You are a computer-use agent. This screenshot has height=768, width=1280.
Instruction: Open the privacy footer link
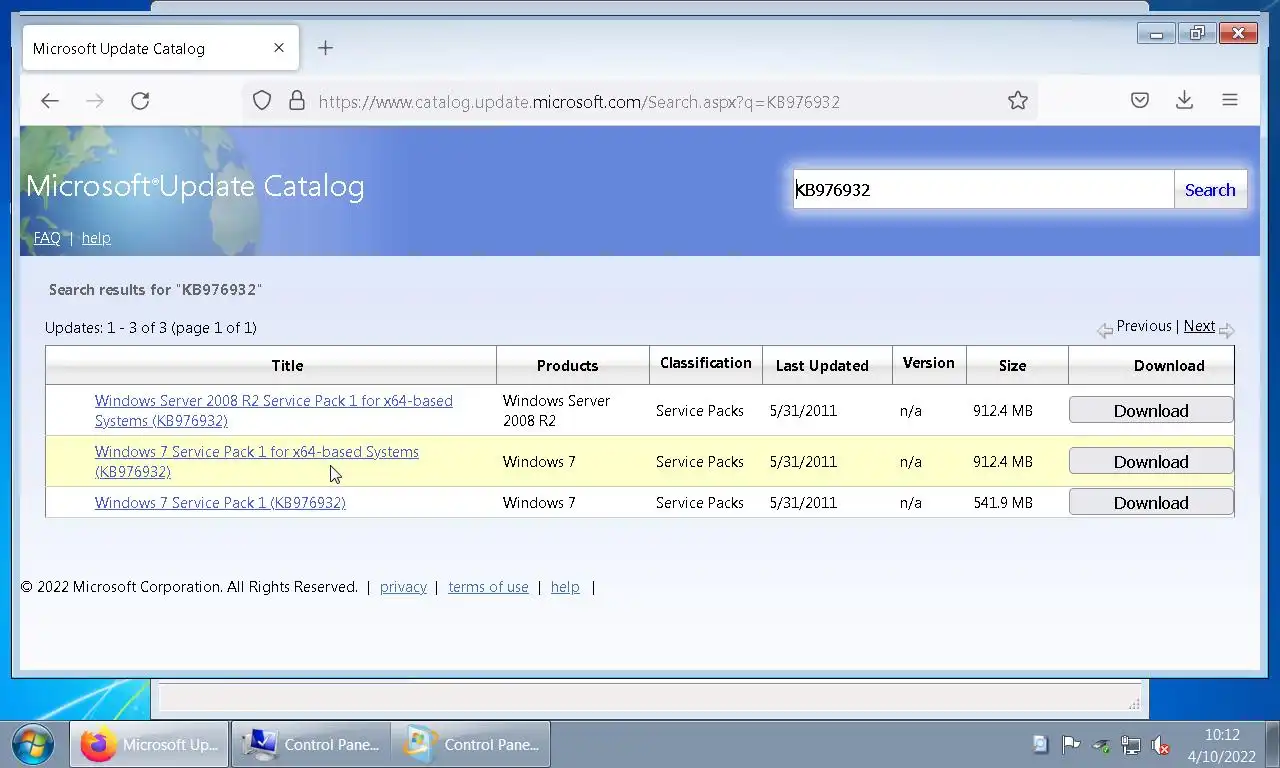(403, 587)
